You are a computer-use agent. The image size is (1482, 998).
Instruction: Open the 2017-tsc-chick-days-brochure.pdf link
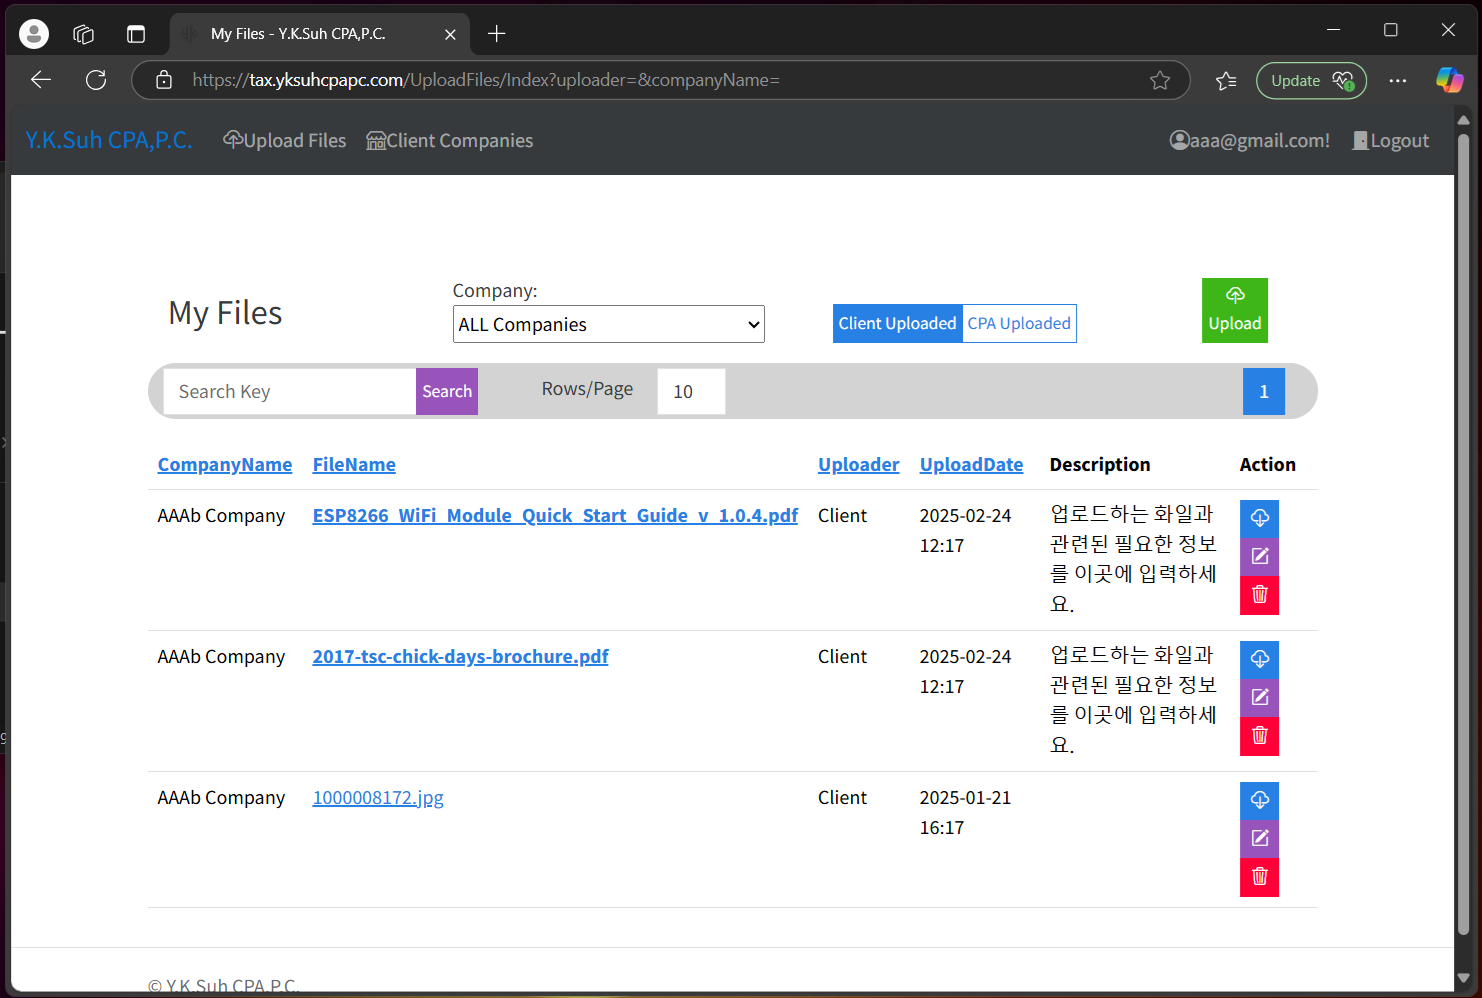[460, 656]
